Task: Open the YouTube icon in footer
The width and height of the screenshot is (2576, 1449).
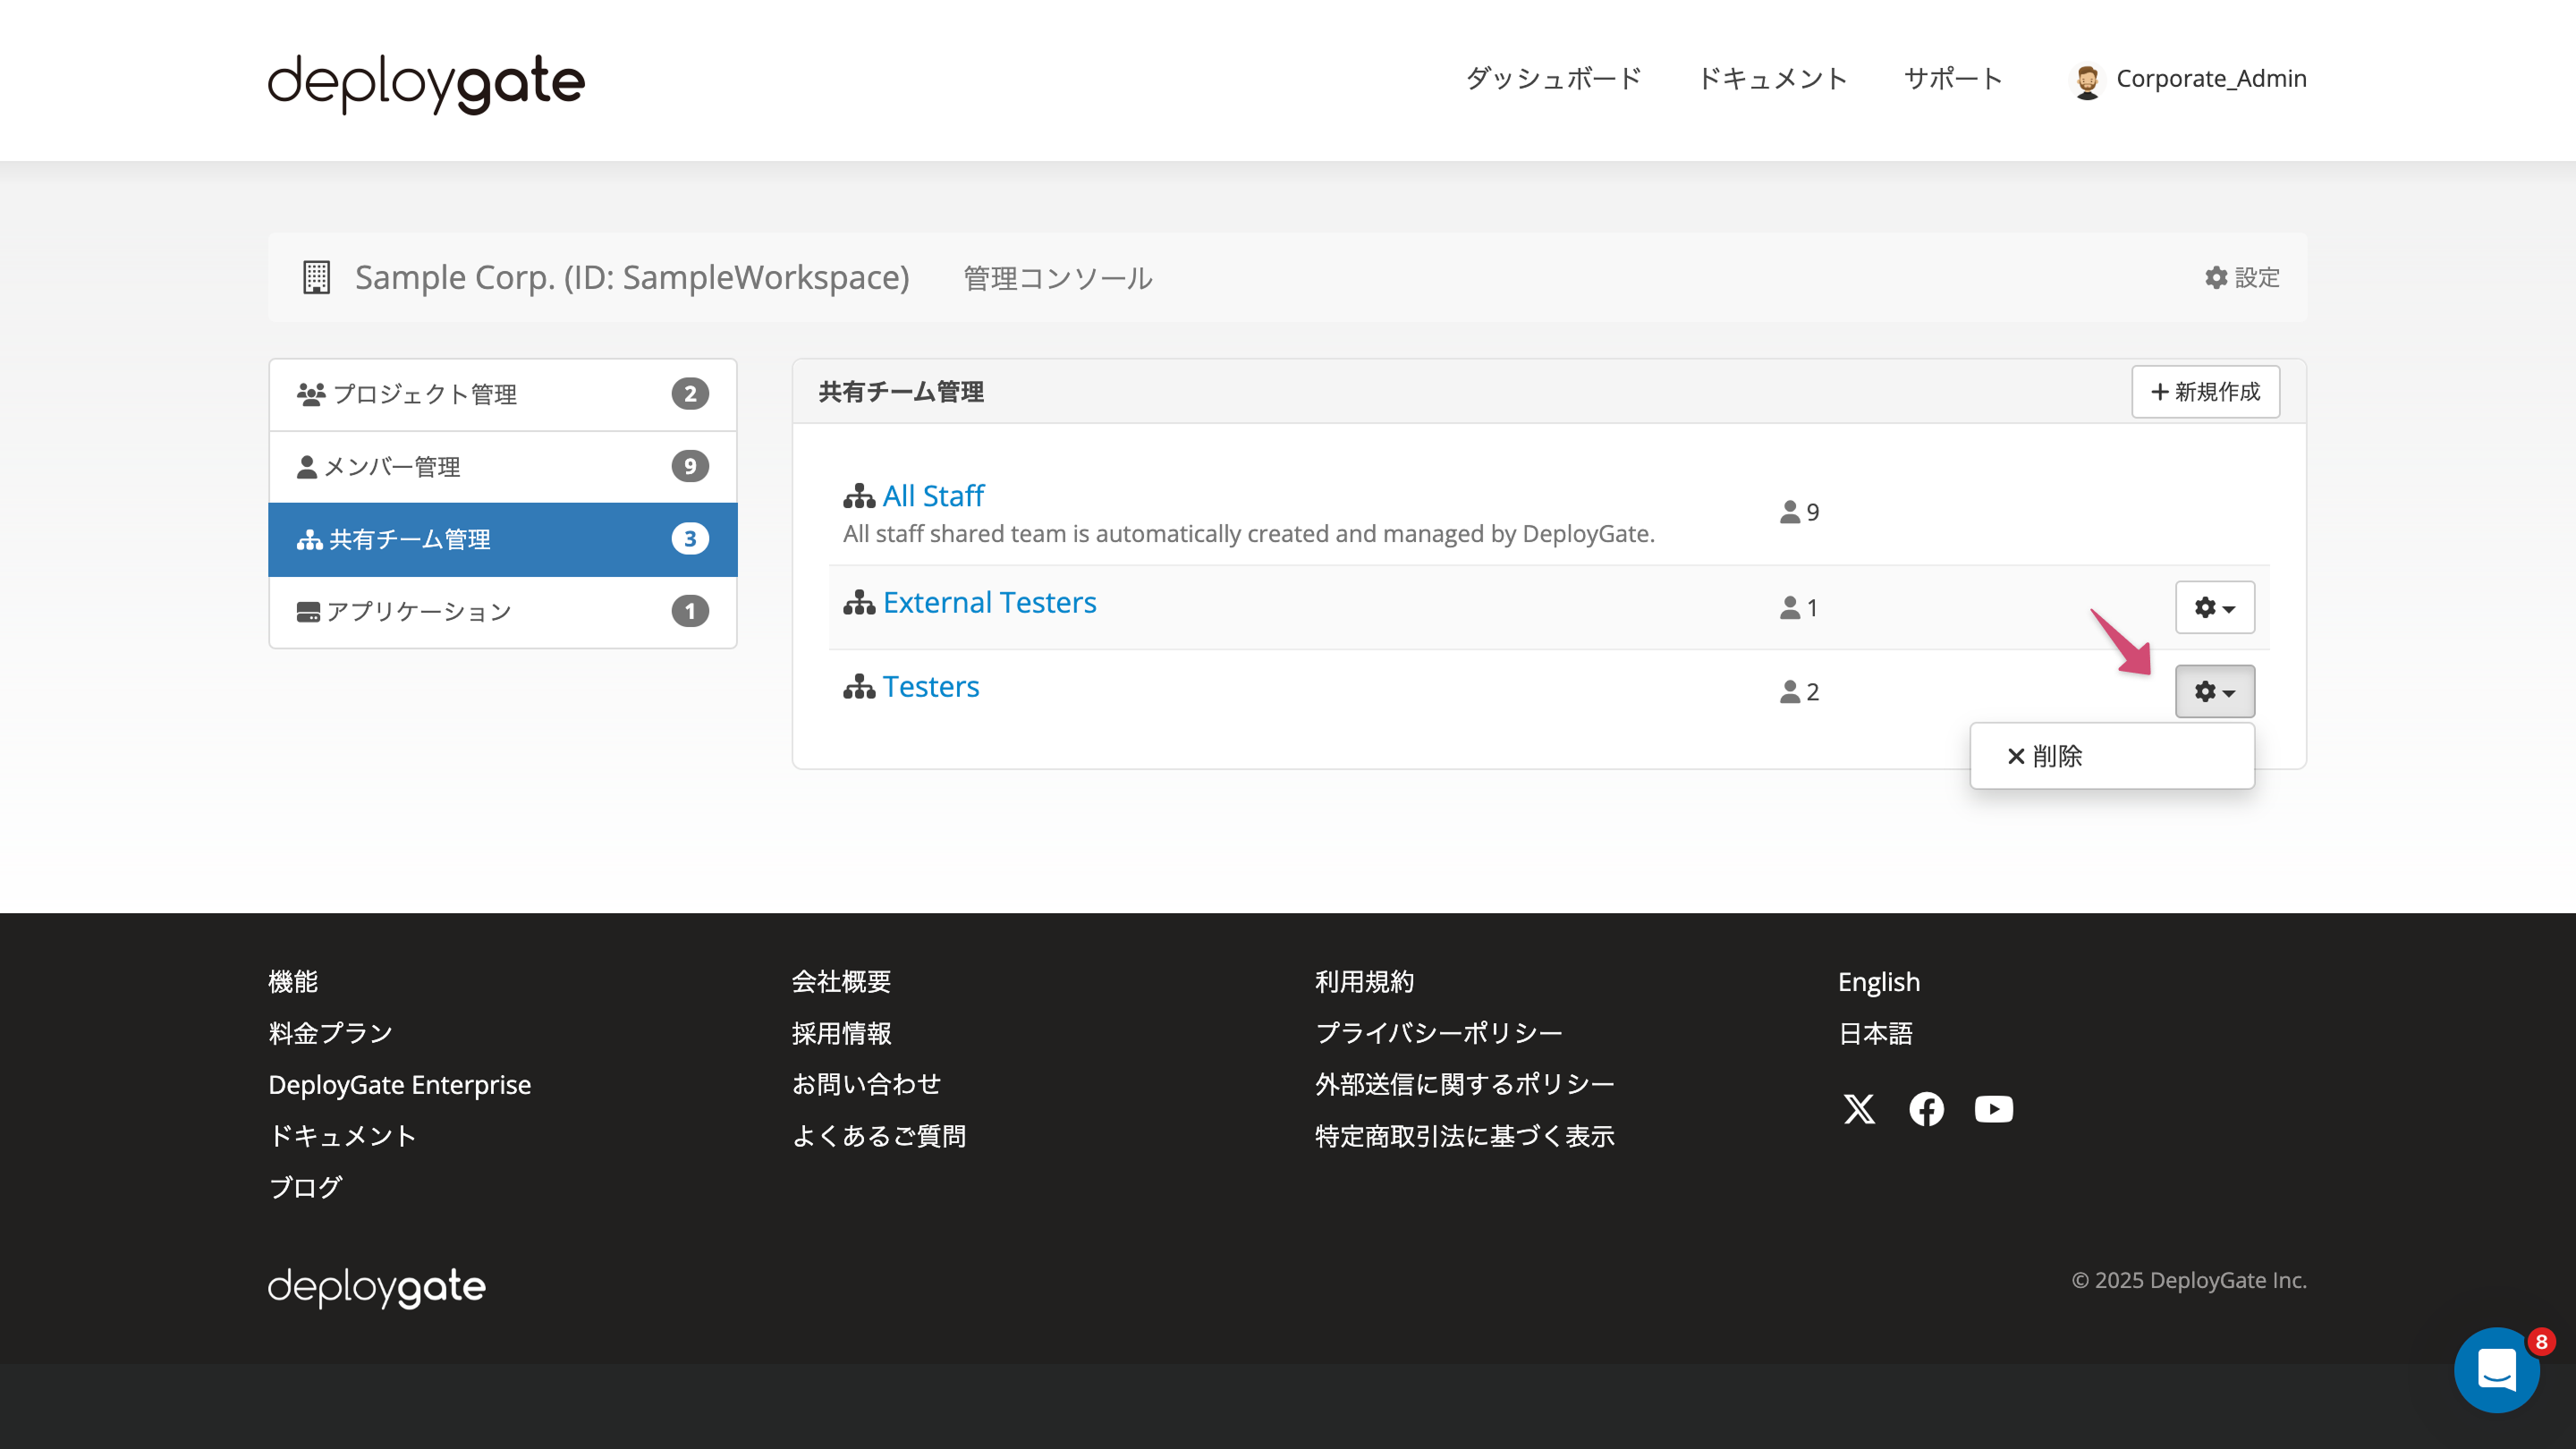Action: (x=1993, y=1108)
